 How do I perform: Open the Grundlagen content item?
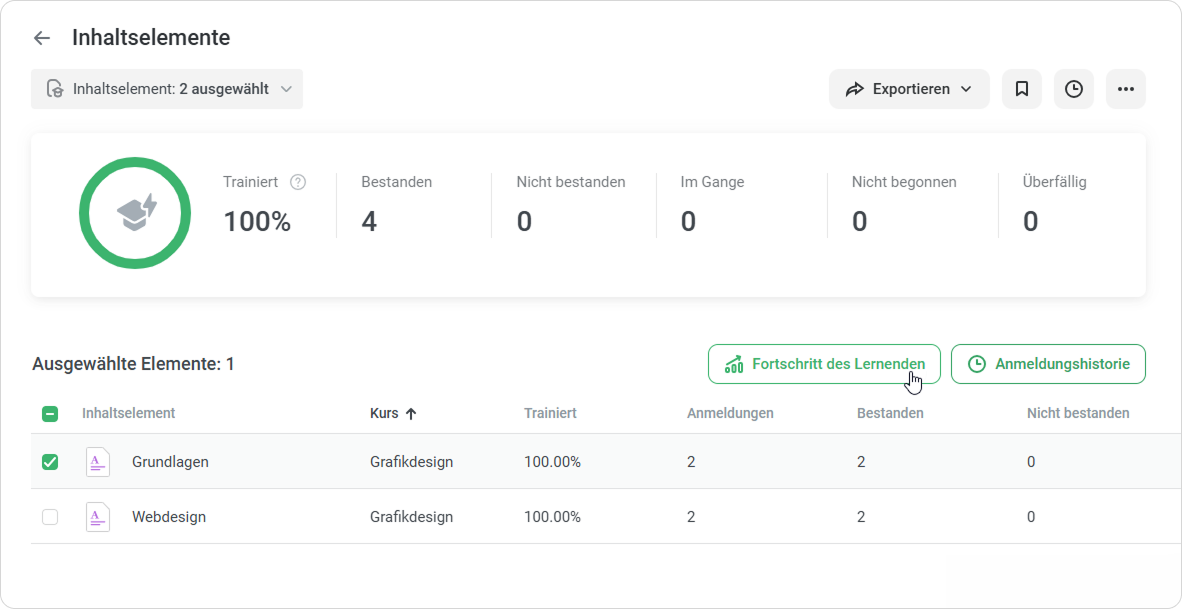click(x=170, y=462)
